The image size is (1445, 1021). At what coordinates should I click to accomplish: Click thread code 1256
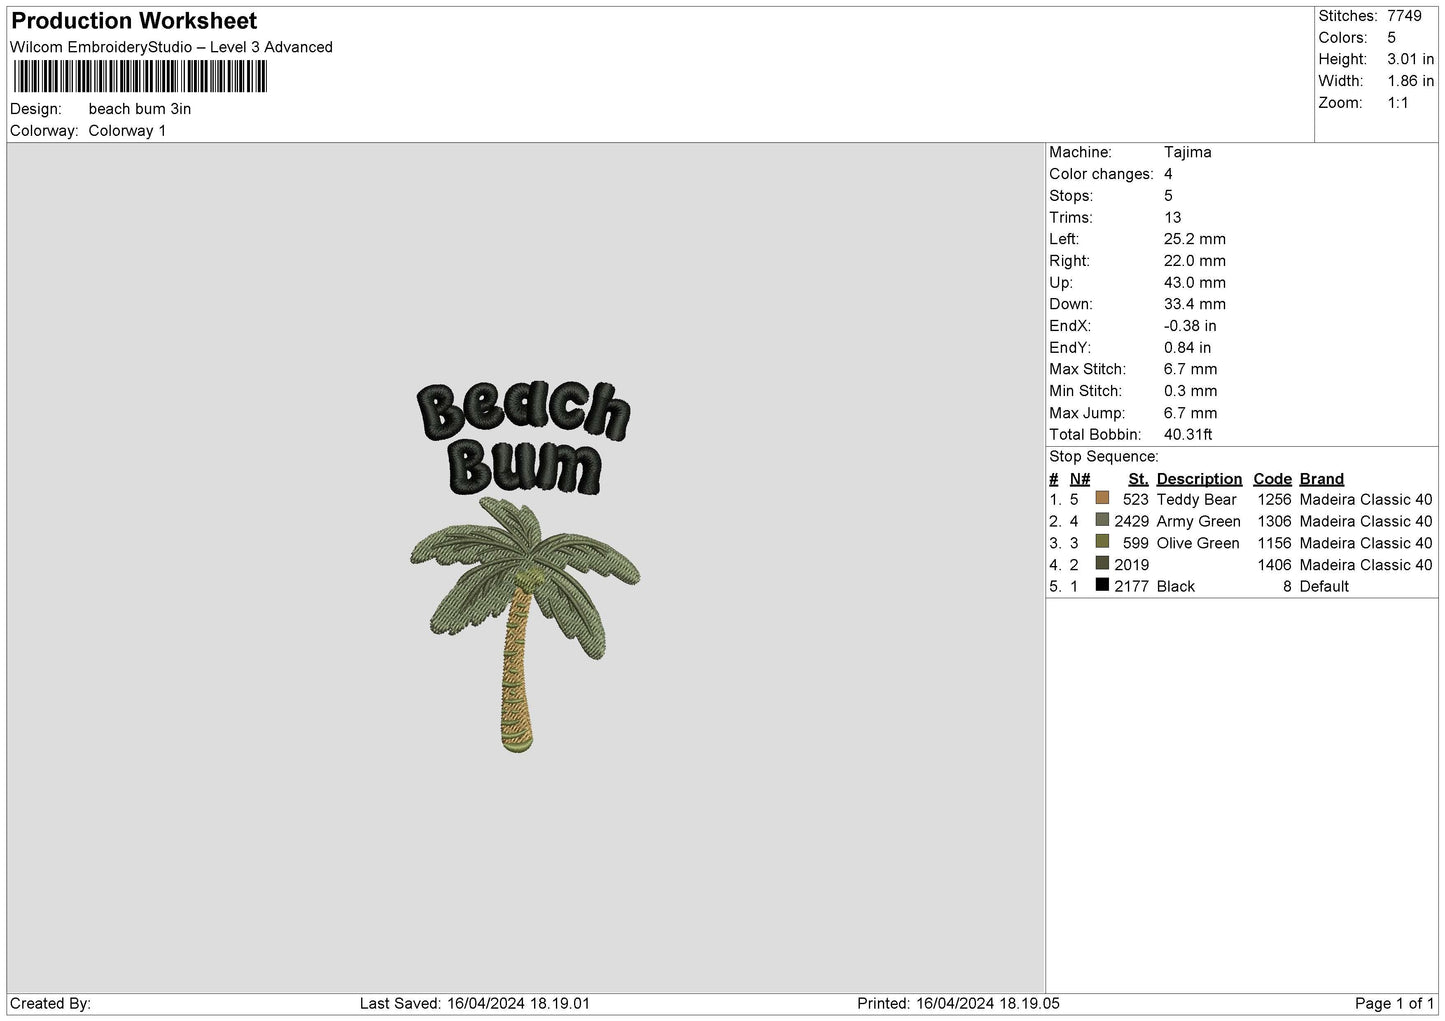point(1274,500)
